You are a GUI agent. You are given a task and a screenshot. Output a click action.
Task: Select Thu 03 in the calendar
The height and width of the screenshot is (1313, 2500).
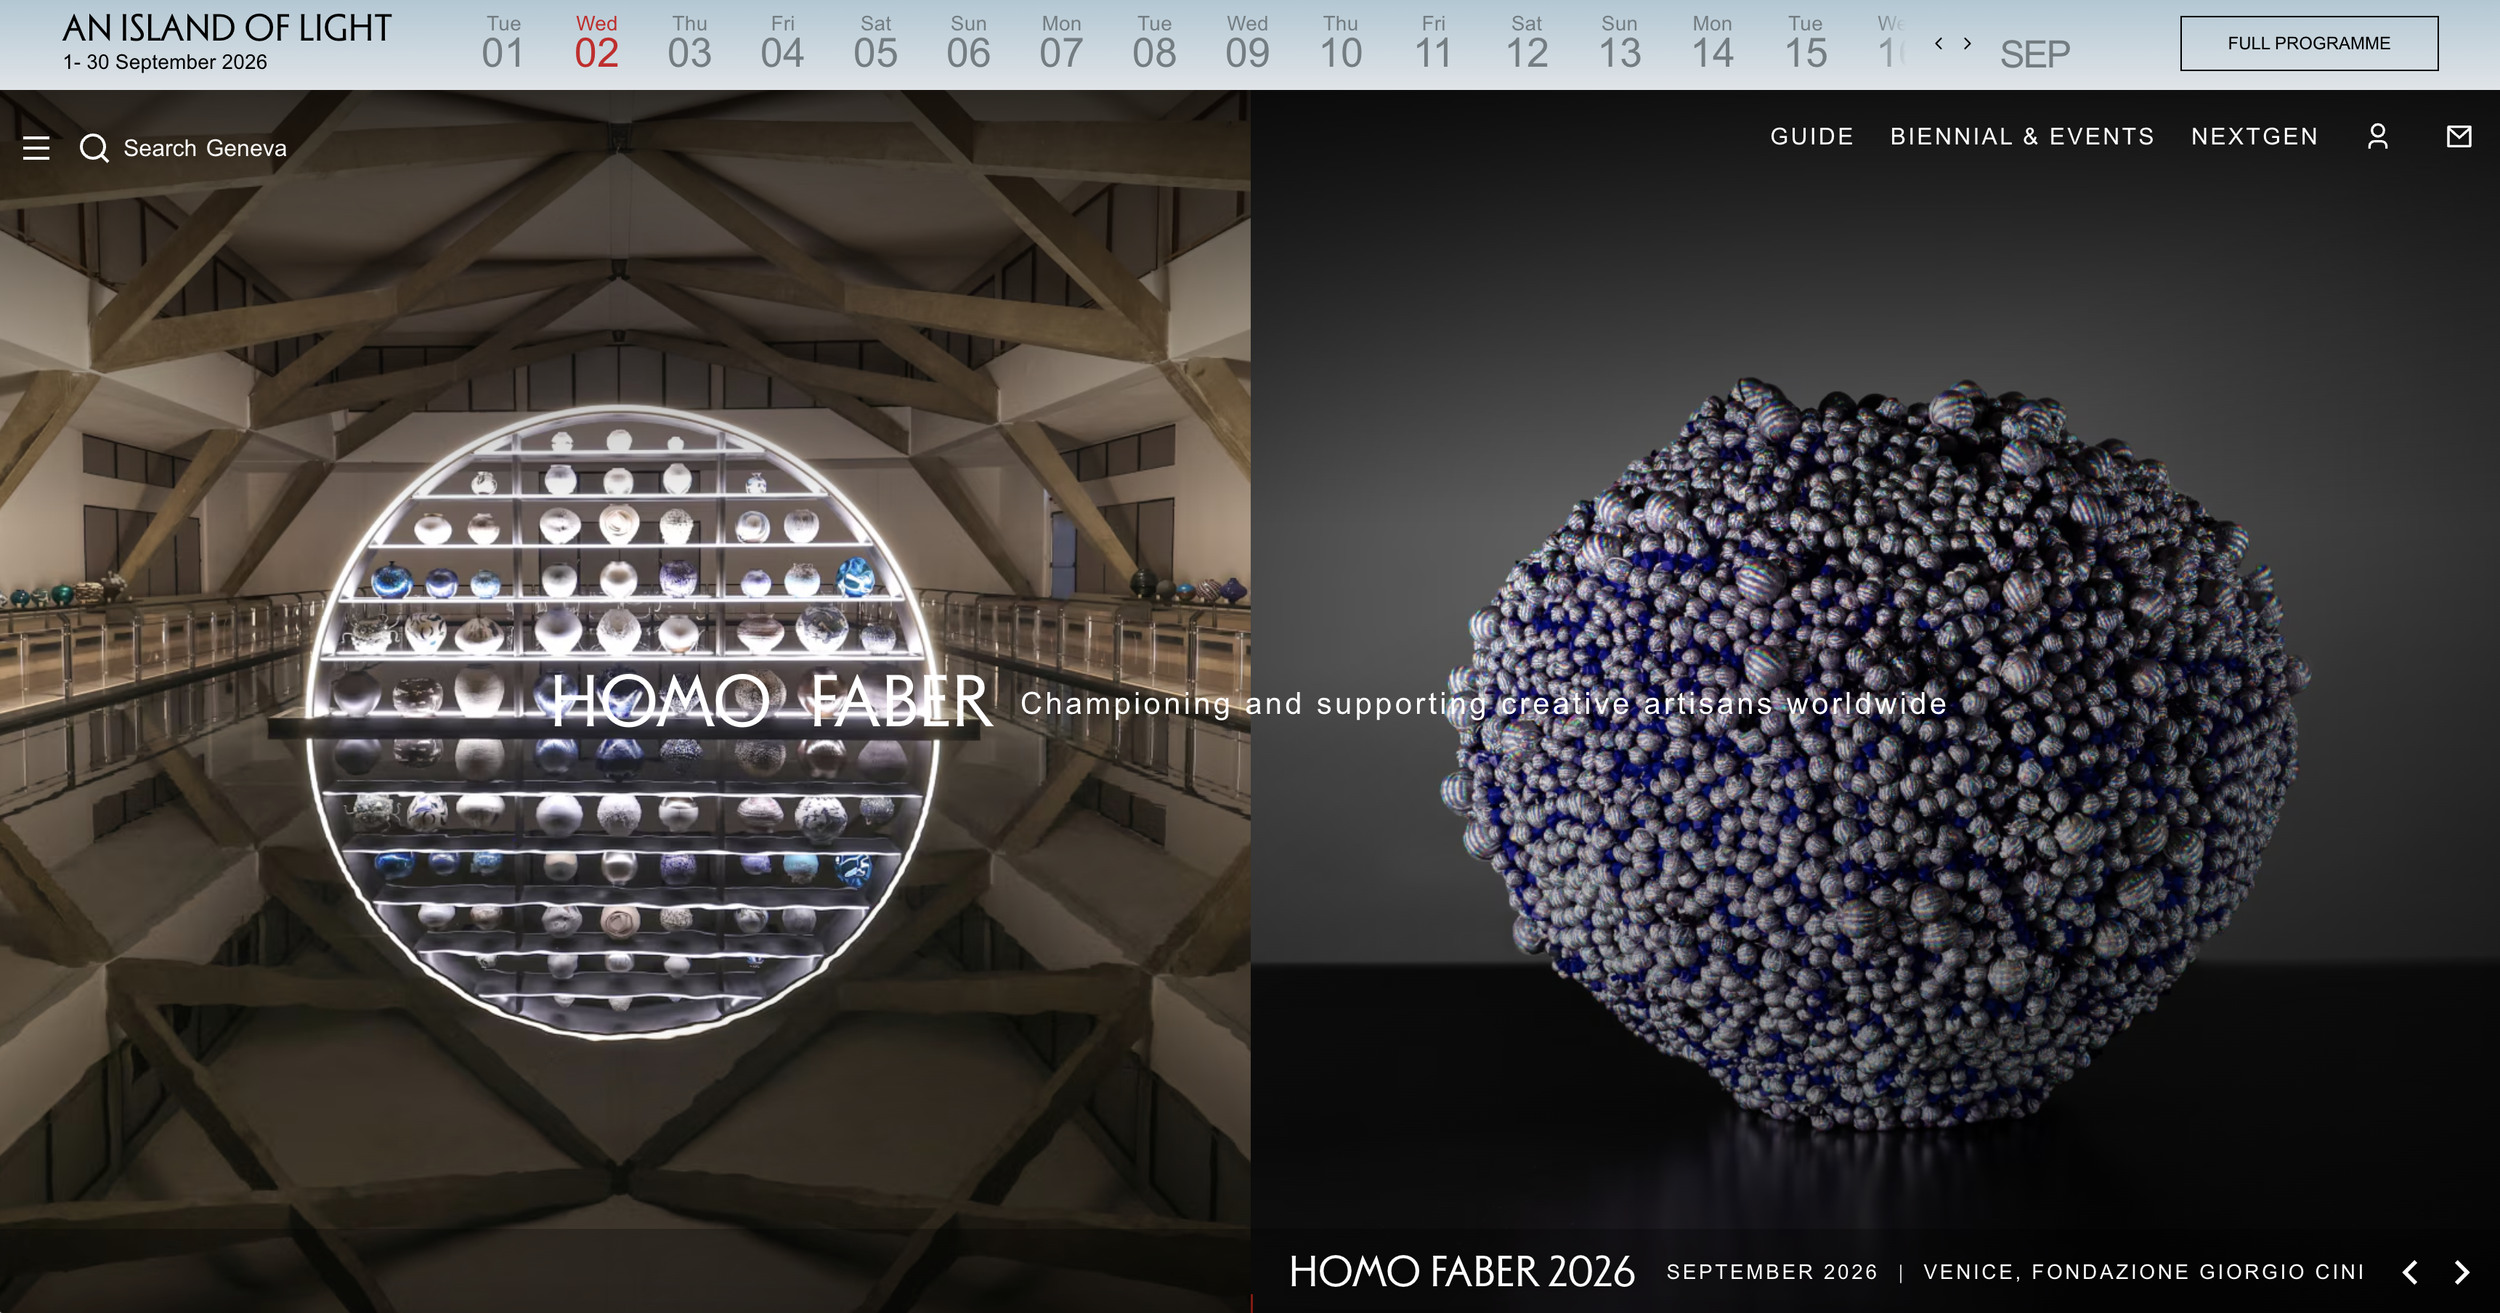click(x=689, y=43)
